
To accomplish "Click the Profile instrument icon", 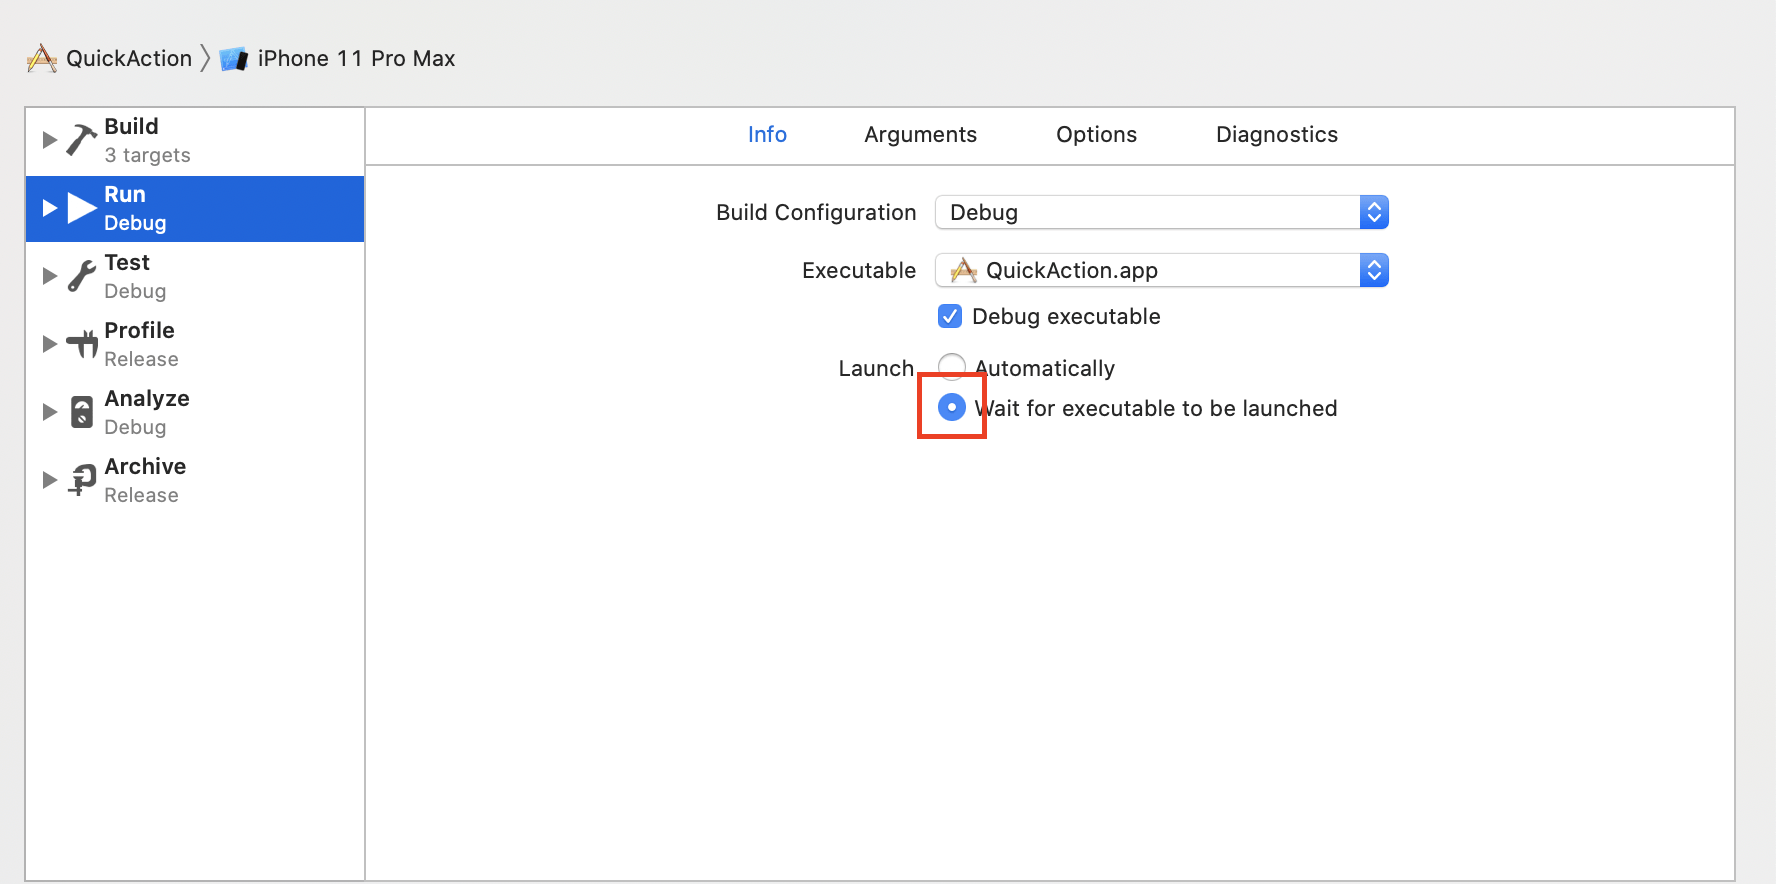I will pos(82,344).
